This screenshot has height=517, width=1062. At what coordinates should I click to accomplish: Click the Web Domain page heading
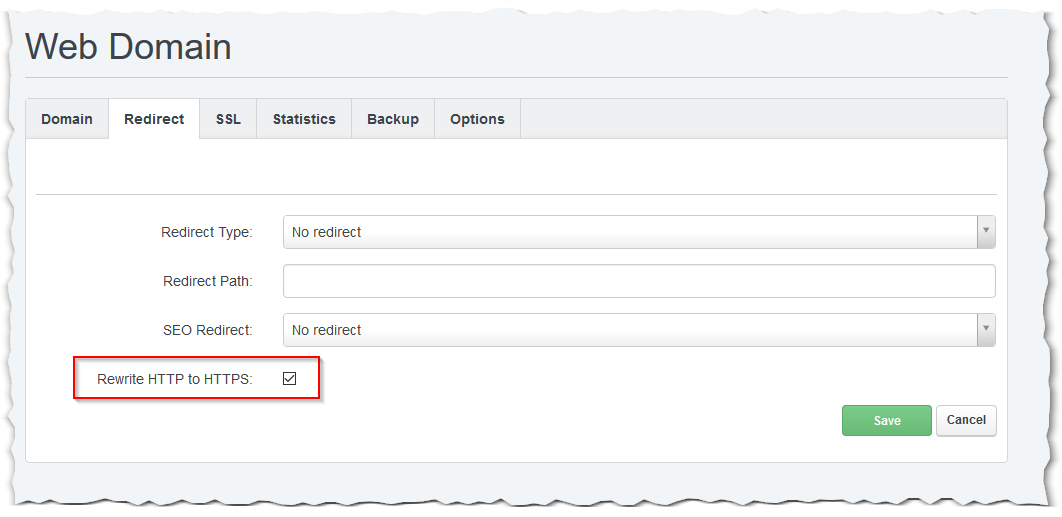tap(128, 47)
